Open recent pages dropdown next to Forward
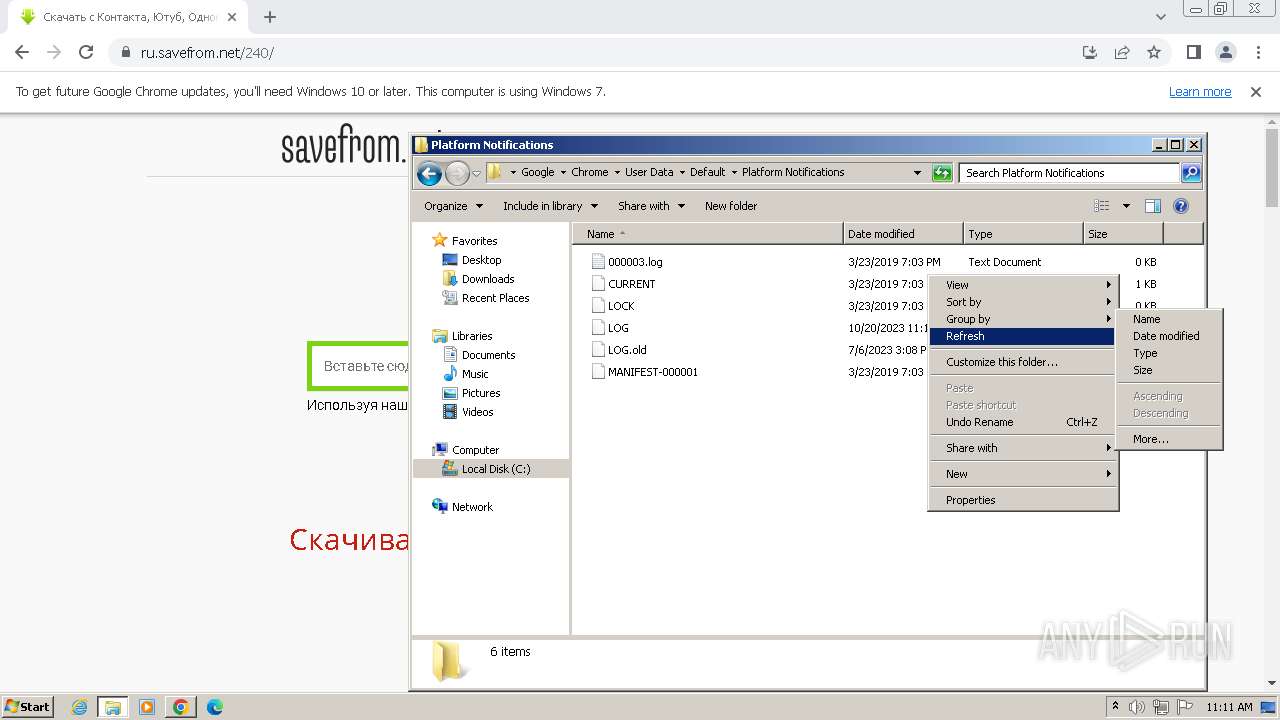1280x720 pixels. coord(477,173)
